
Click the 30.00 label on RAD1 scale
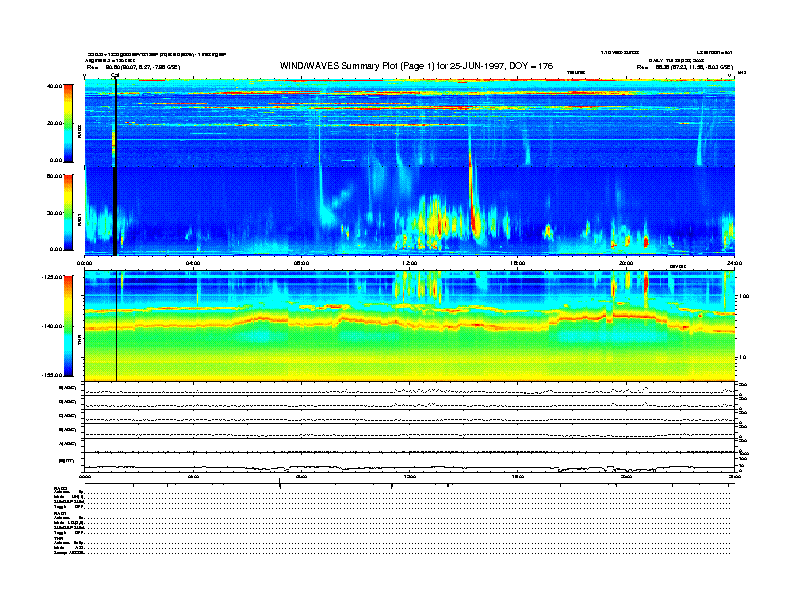[x=54, y=213]
